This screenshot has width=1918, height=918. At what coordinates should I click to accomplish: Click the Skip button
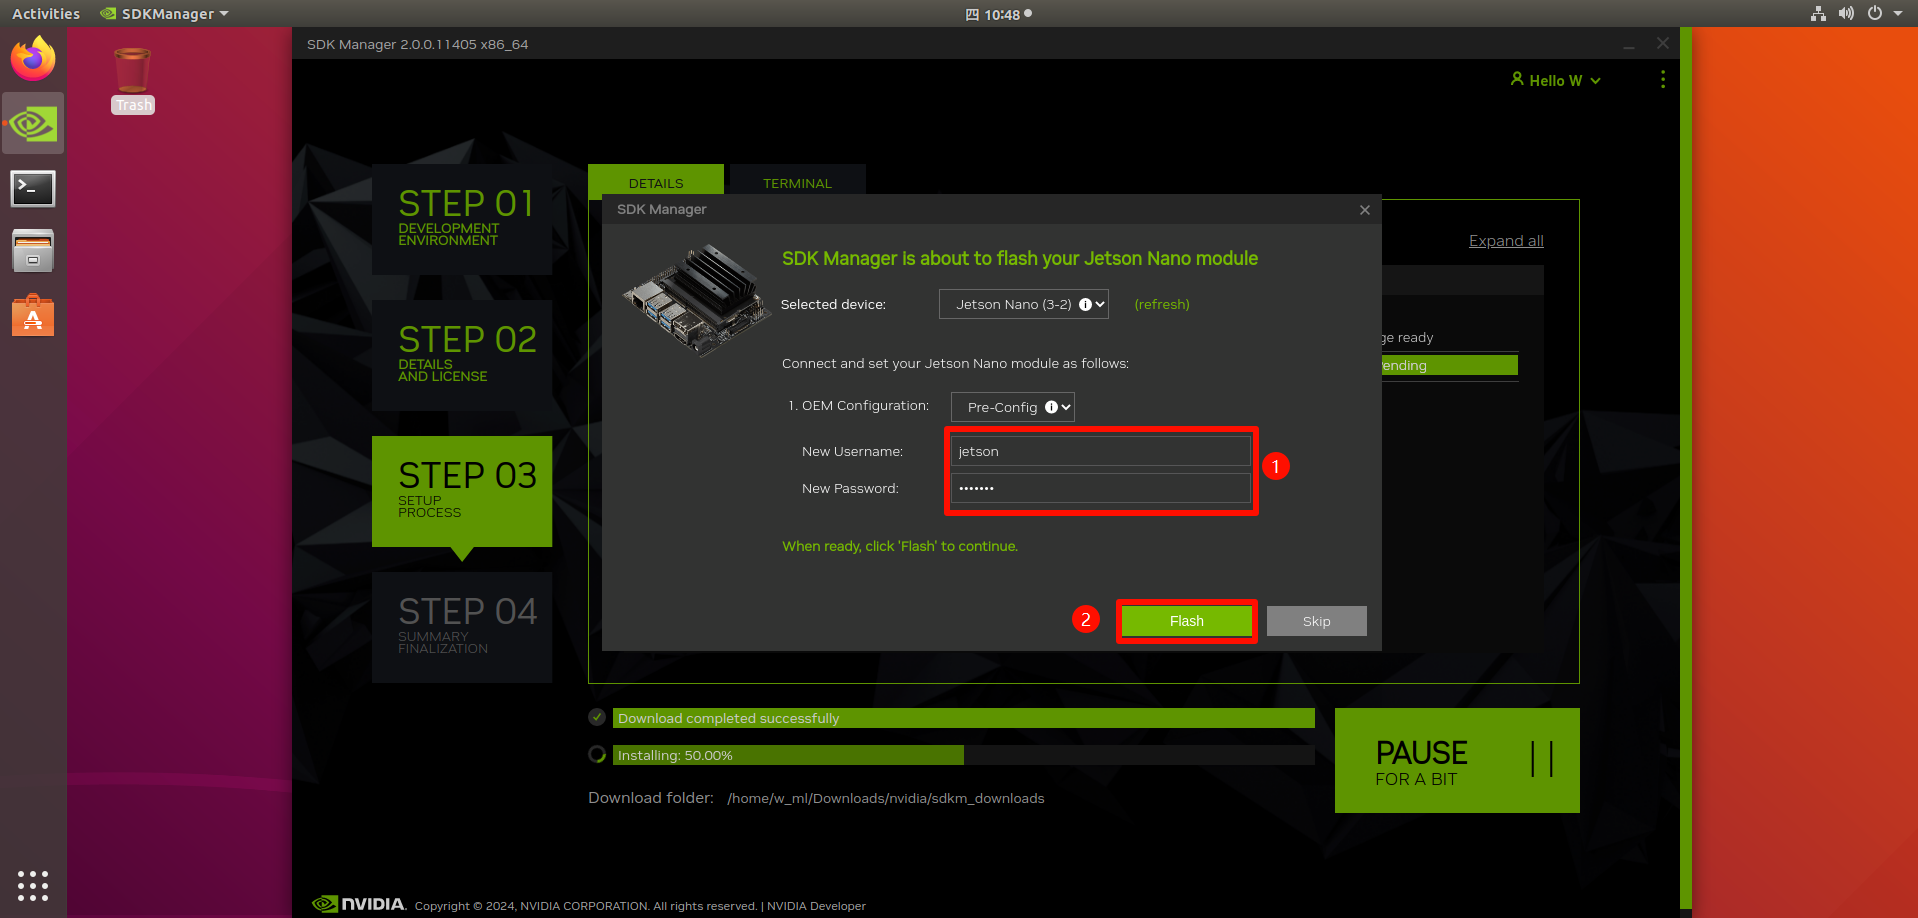point(1316,621)
